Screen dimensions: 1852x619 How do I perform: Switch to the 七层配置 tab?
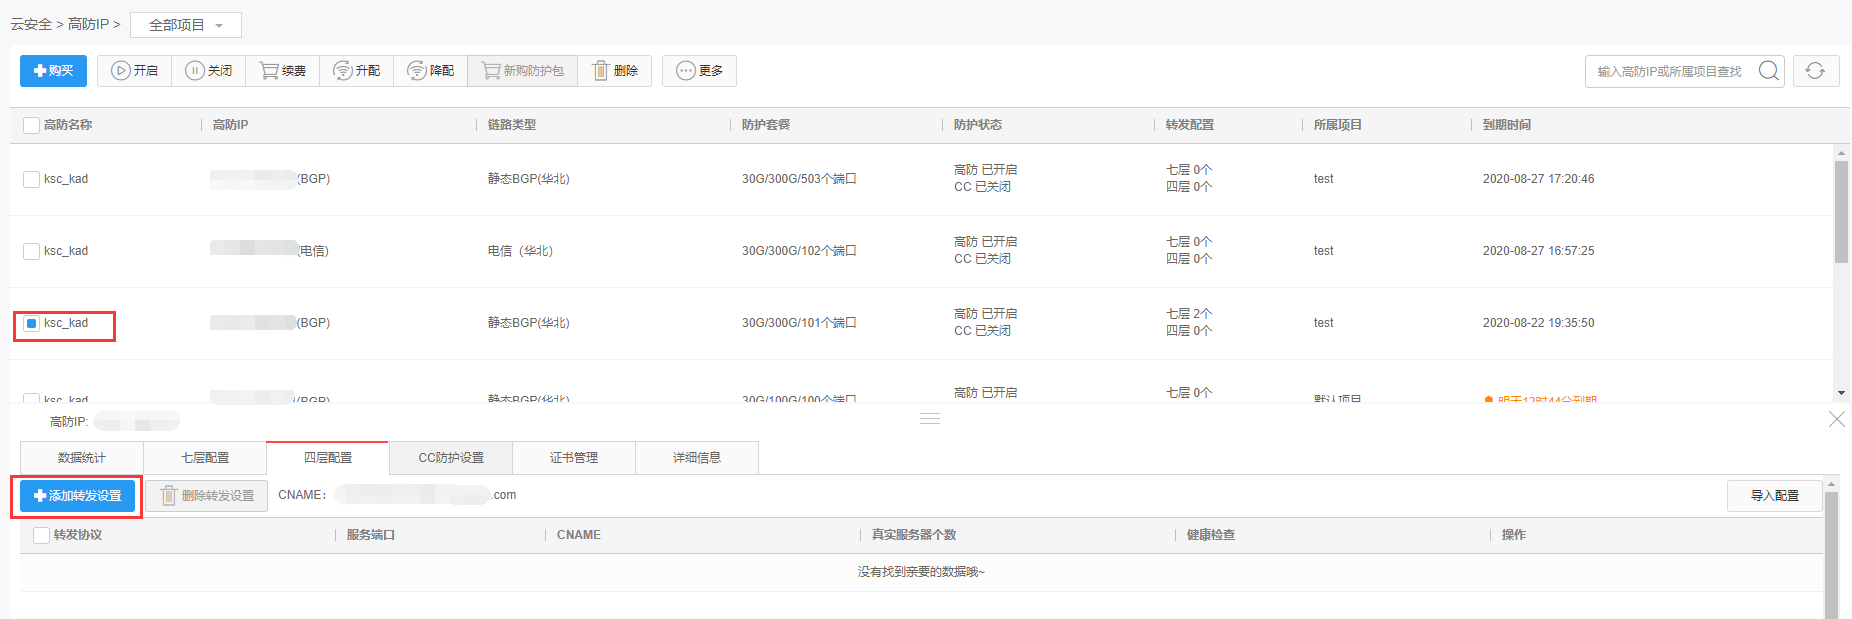point(205,458)
